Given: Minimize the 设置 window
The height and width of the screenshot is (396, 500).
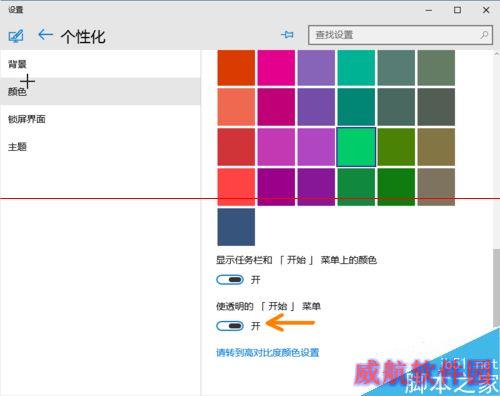Looking at the screenshot, I should (429, 10).
